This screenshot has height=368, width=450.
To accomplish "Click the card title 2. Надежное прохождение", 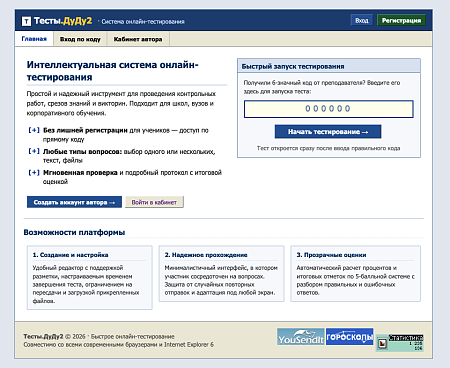I will pyautogui.click(x=206, y=255).
